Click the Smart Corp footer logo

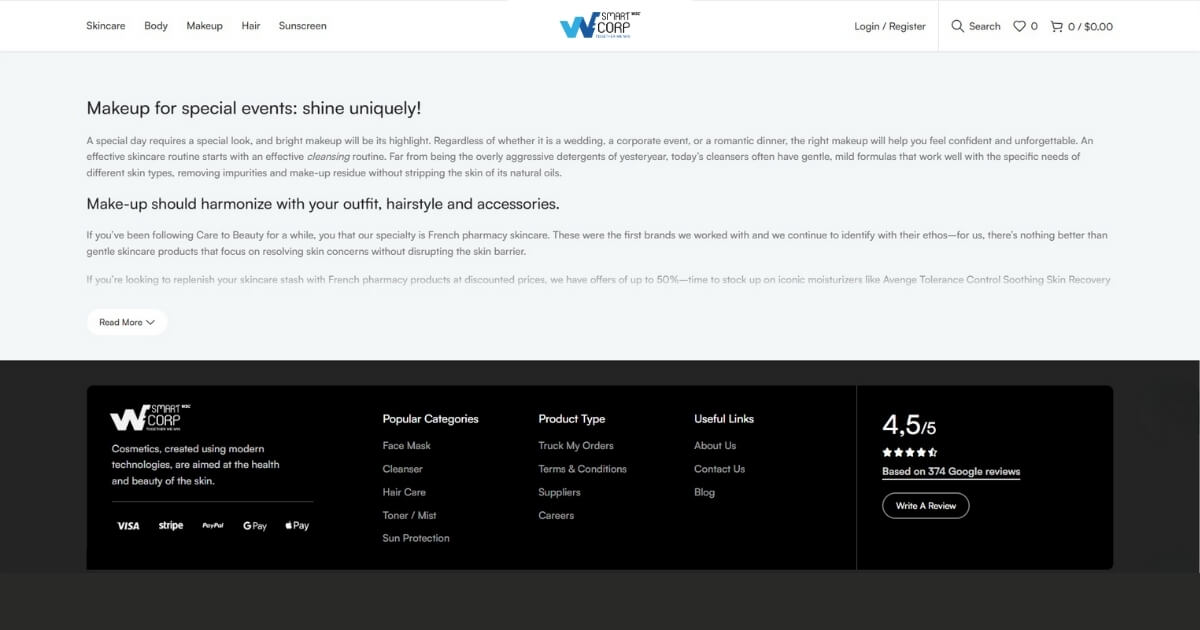[x=145, y=418]
